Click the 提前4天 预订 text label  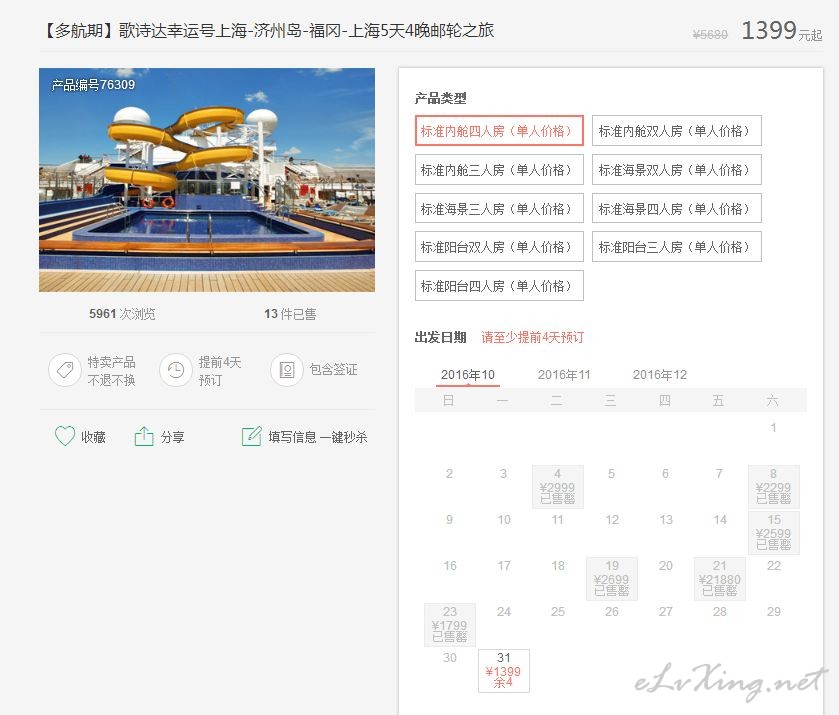click(x=220, y=371)
